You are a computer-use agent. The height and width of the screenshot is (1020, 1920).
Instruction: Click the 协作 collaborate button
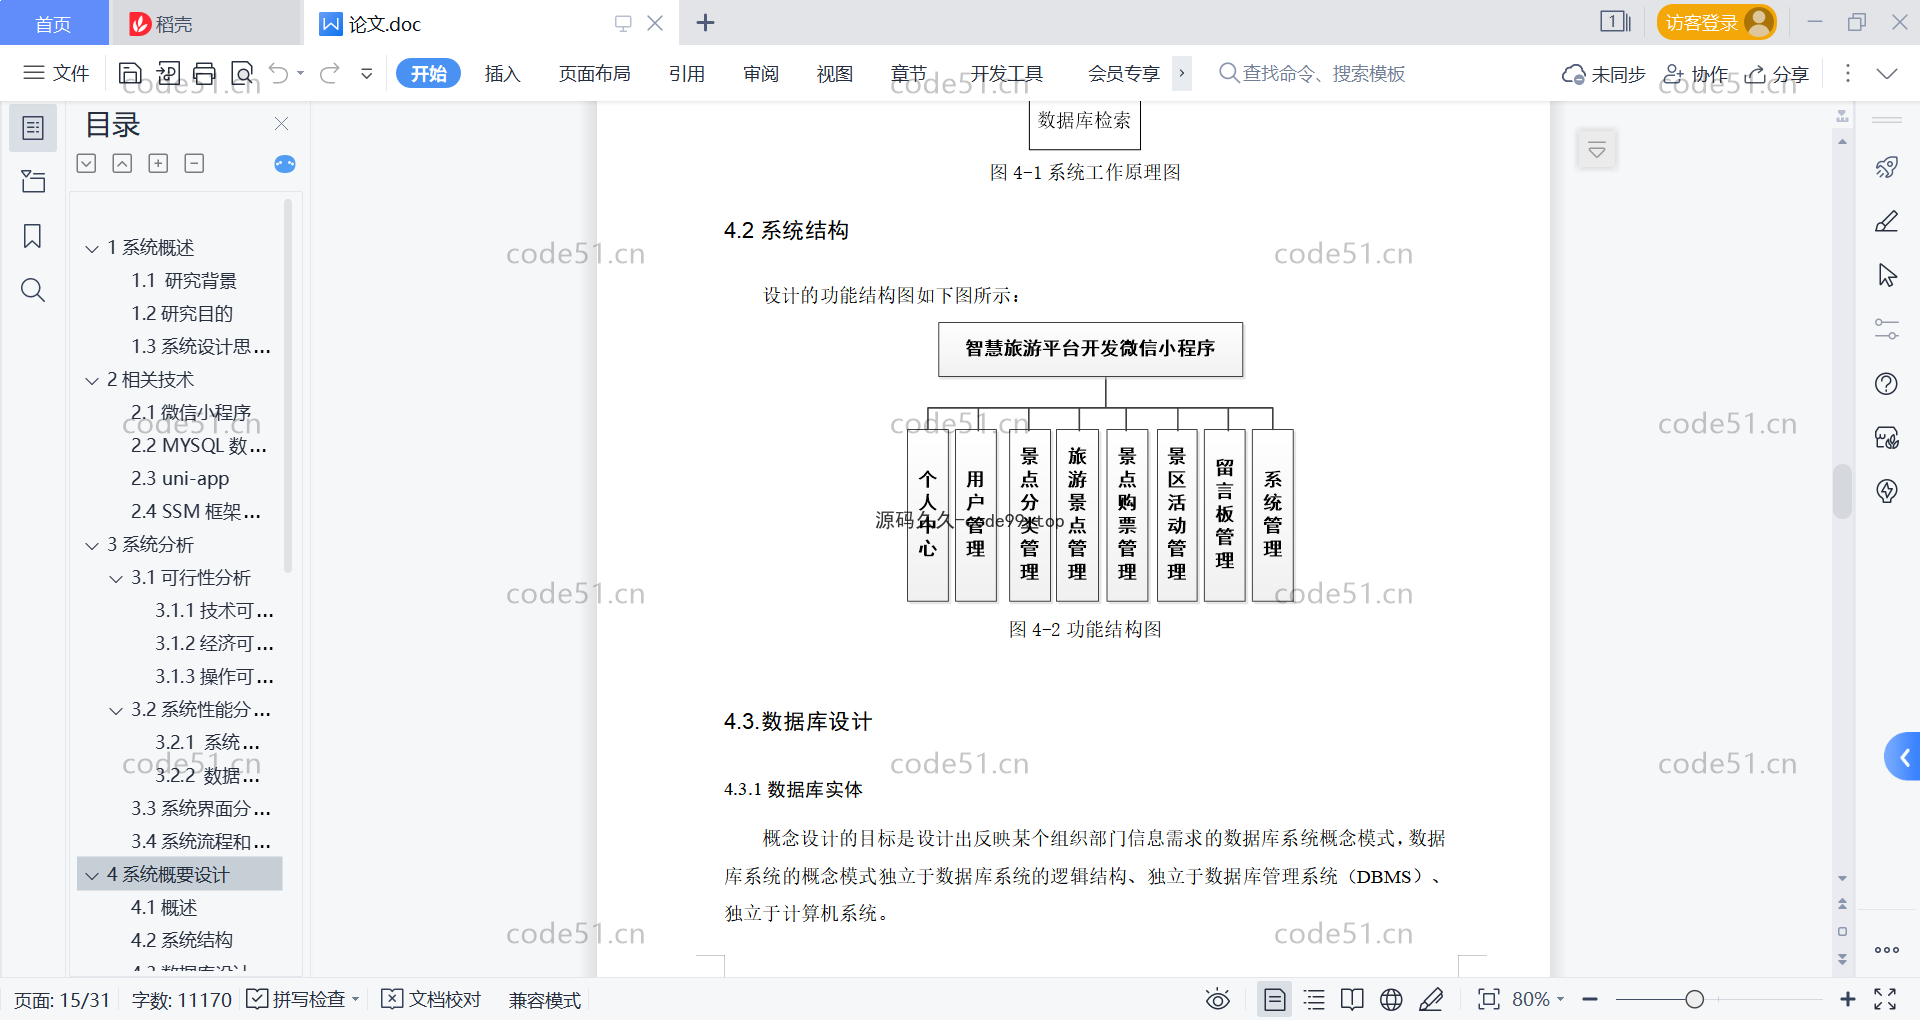click(x=1696, y=74)
